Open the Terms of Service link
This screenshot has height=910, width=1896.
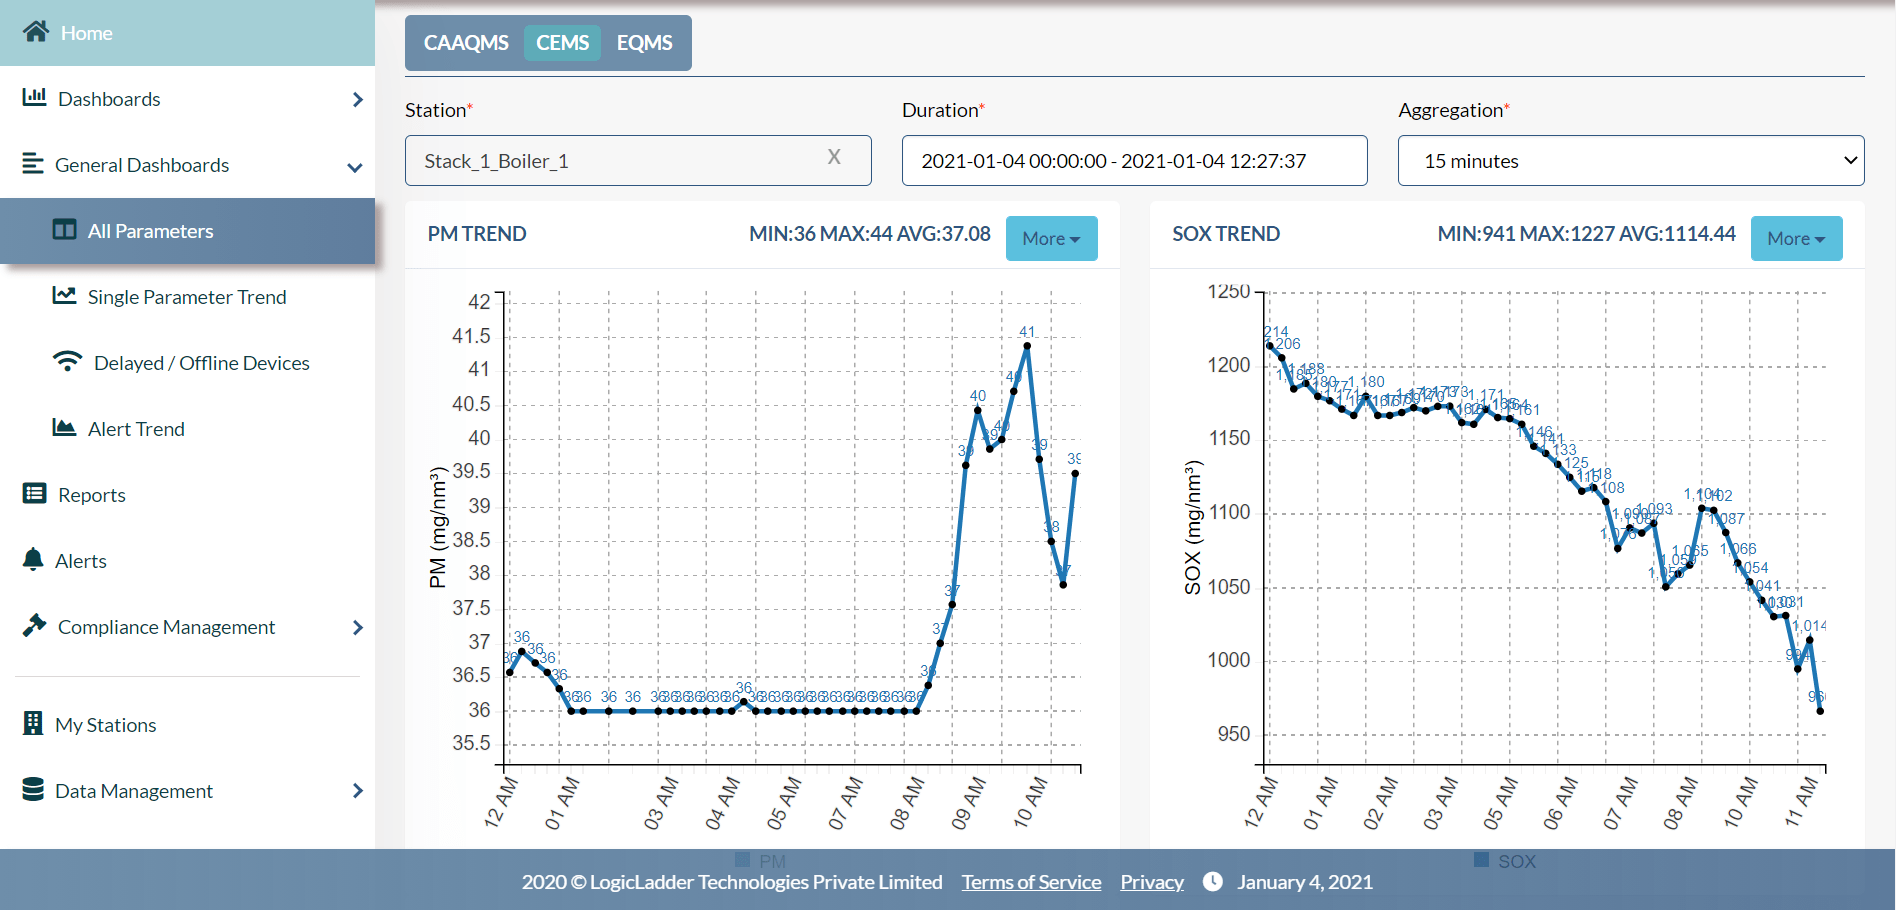click(x=1031, y=881)
